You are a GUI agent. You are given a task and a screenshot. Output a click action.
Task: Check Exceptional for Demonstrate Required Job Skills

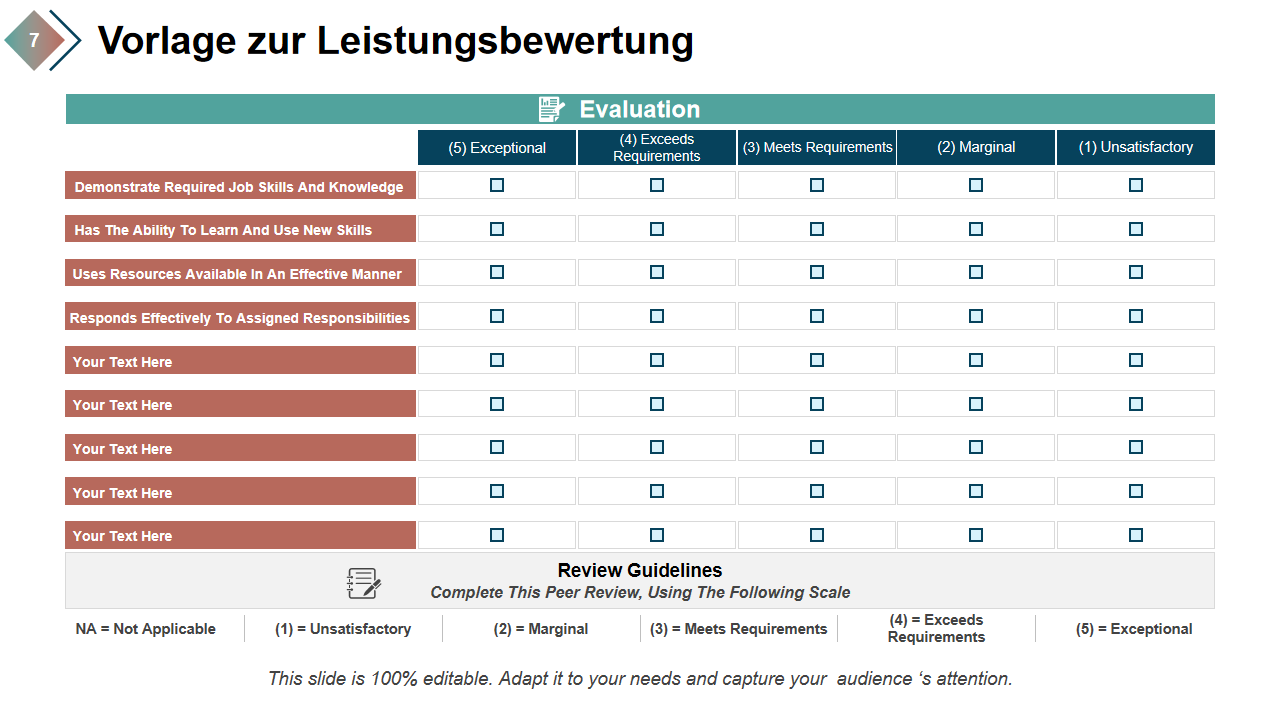click(497, 185)
